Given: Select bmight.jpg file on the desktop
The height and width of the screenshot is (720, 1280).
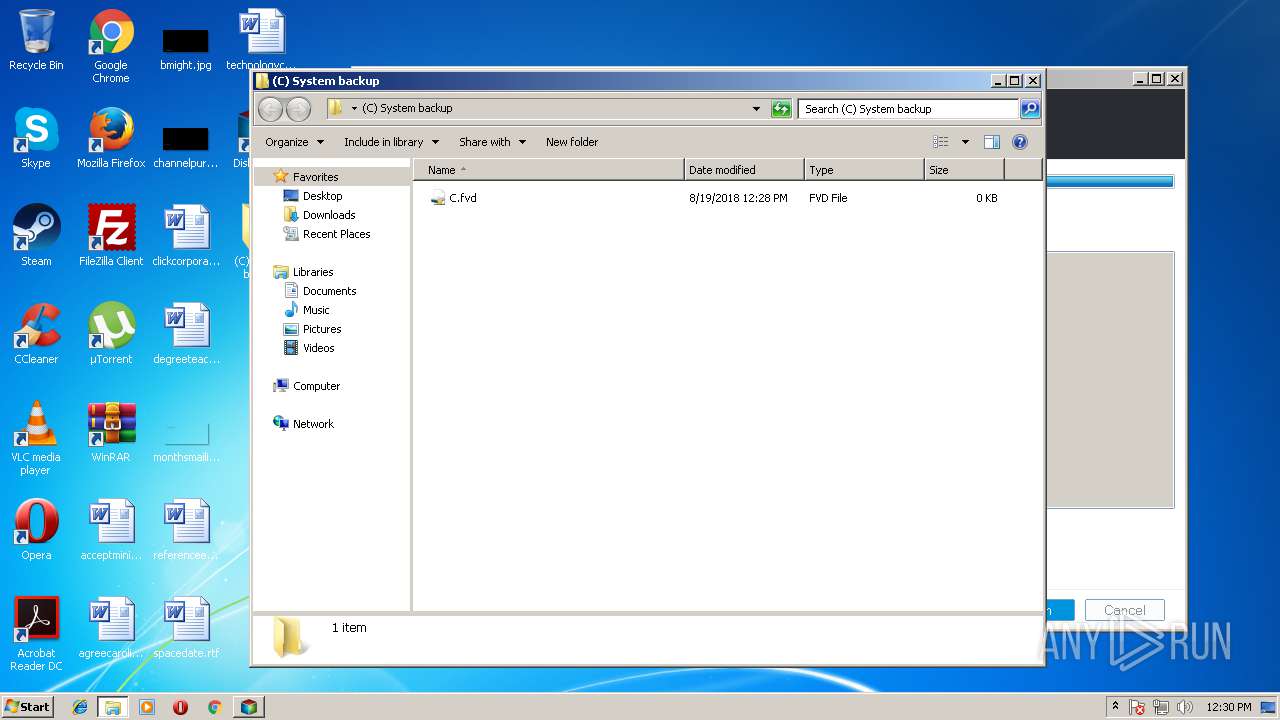Looking at the screenshot, I should (186, 47).
